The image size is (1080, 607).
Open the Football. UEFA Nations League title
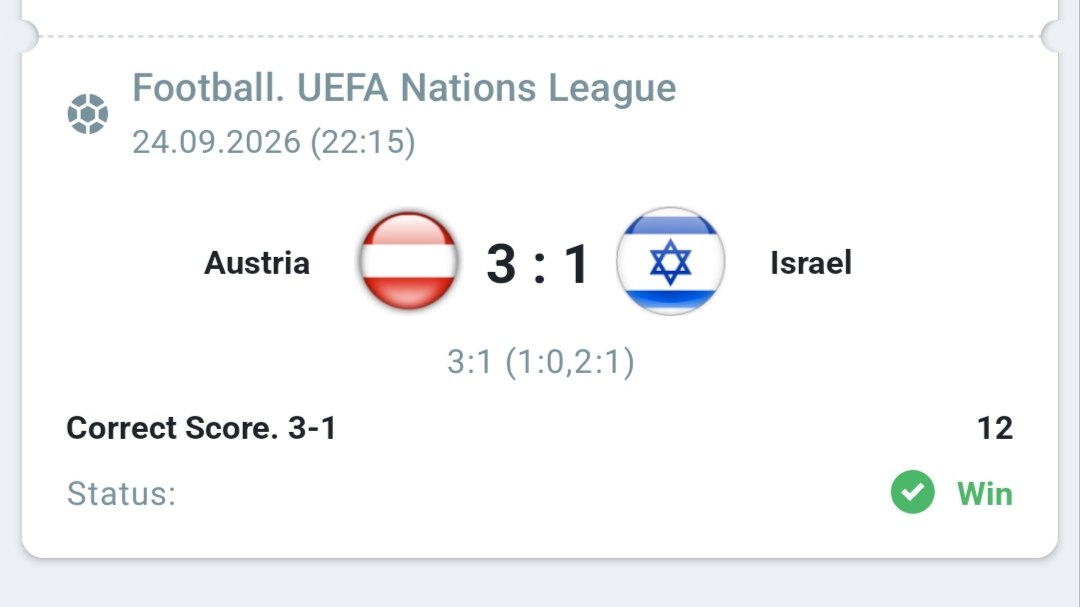[404, 88]
